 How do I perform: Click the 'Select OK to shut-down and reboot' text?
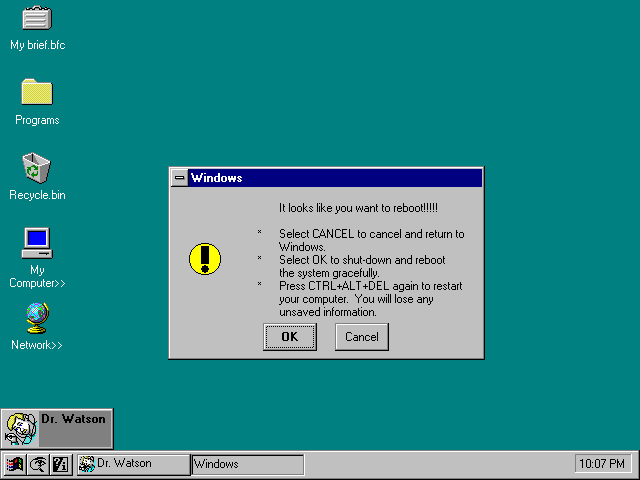[x=362, y=267]
